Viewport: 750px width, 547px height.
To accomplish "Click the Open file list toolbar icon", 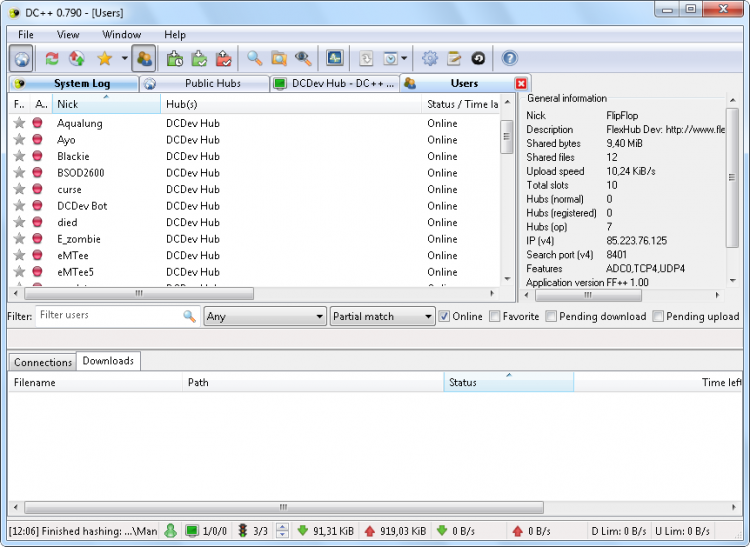I will [x=366, y=58].
